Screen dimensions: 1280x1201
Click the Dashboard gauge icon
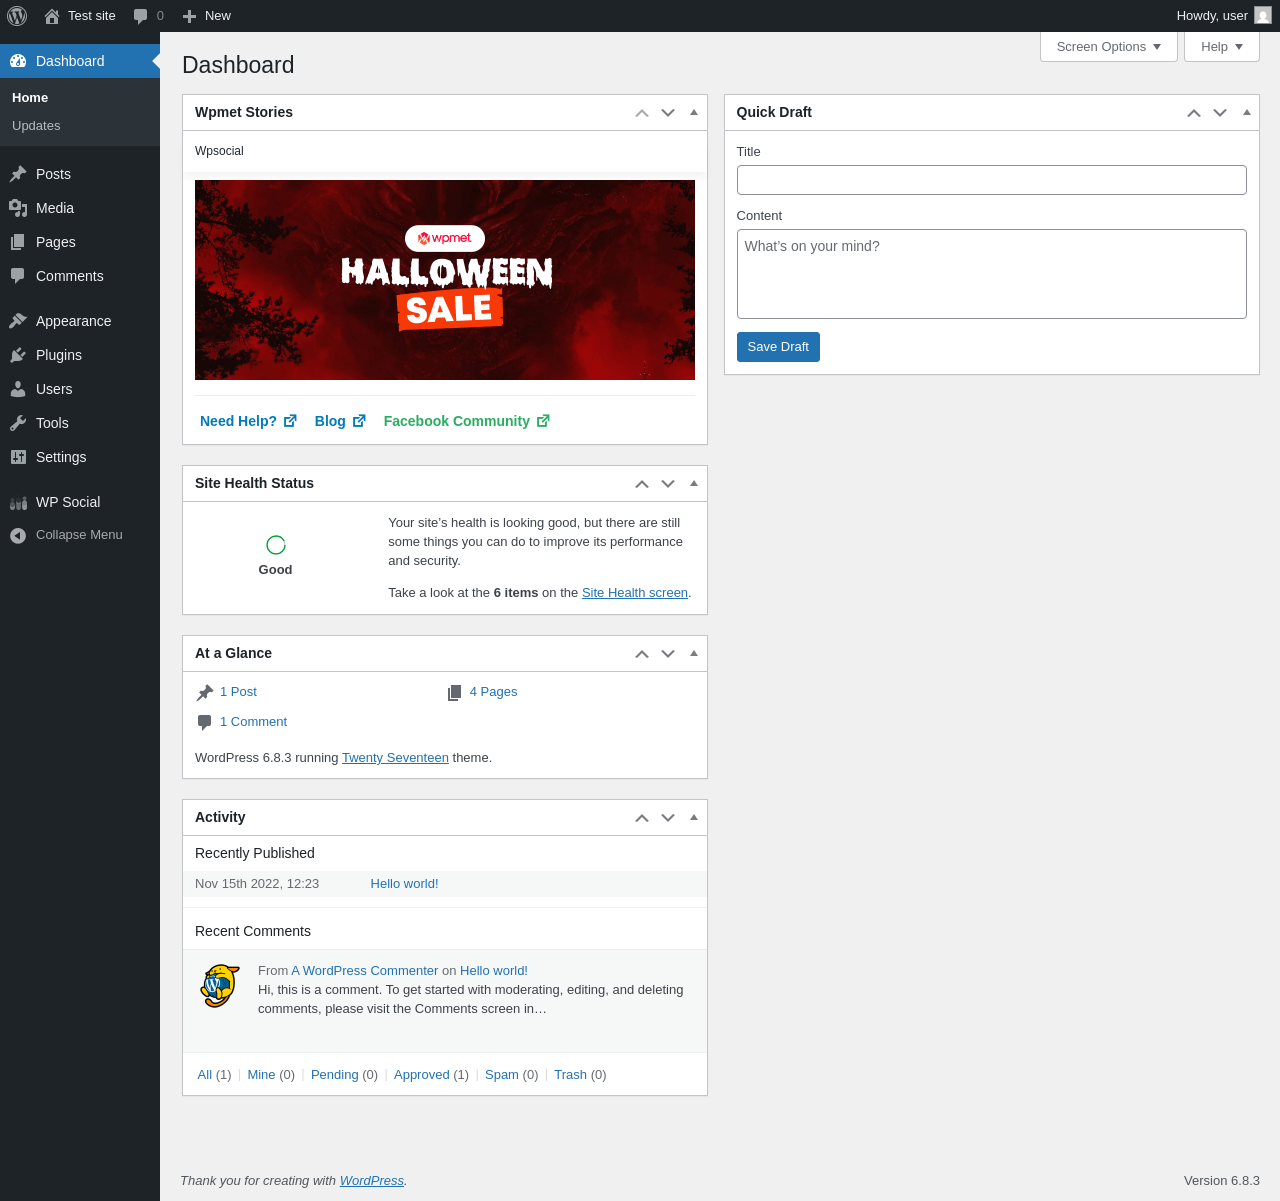[x=18, y=61]
